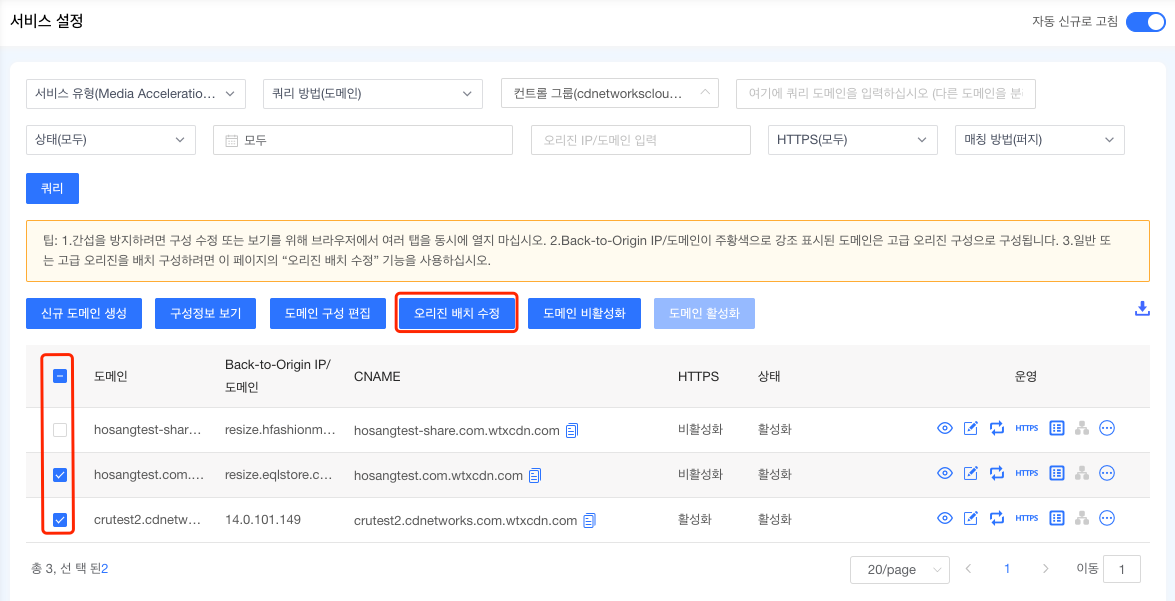Click inside the 오리진 IP/도메인 입력 field
Screen dimensions: 1175x601
[x=640, y=140]
